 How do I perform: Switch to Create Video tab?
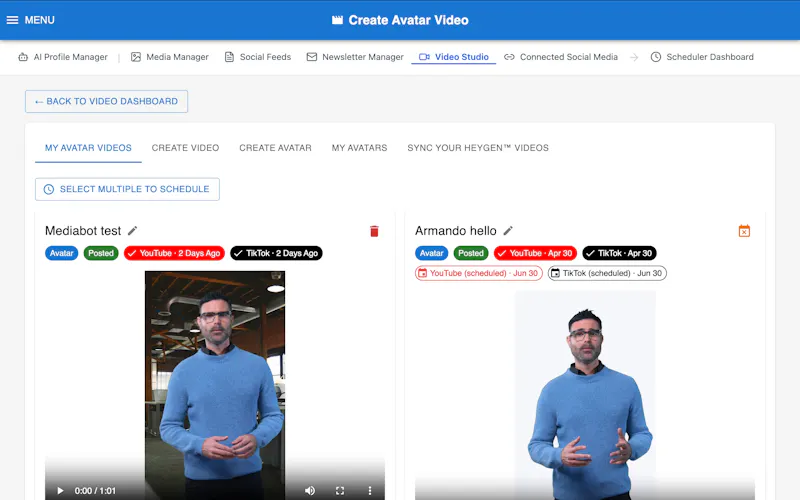pyautogui.click(x=185, y=148)
